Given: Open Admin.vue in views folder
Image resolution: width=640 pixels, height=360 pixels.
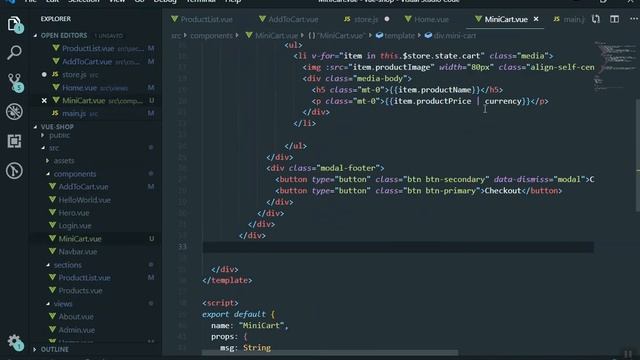Looking at the screenshot, I should tap(77, 330).
